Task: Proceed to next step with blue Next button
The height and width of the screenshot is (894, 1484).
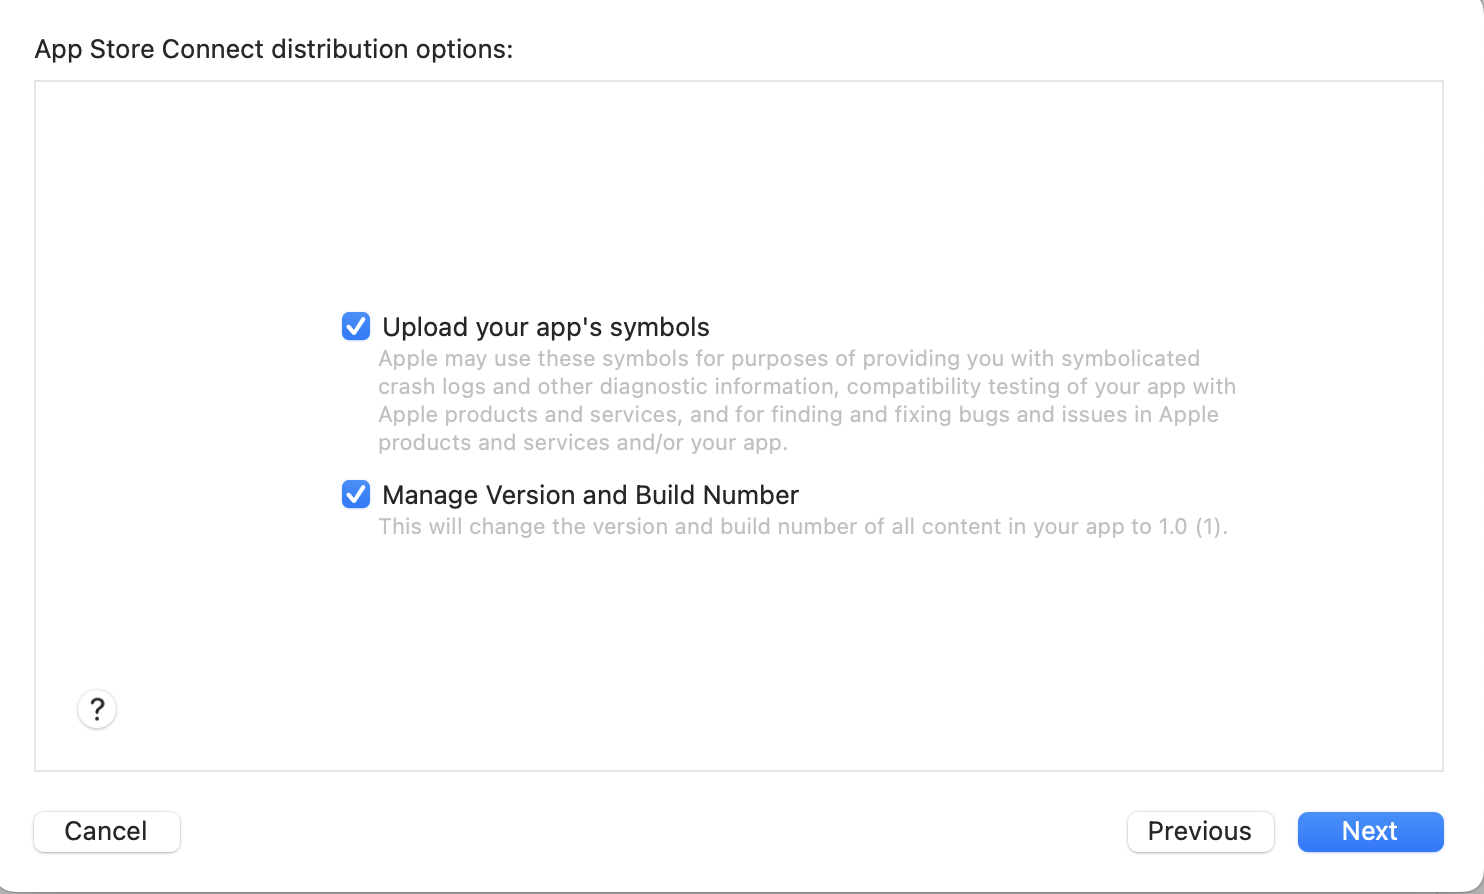Action: [1370, 831]
